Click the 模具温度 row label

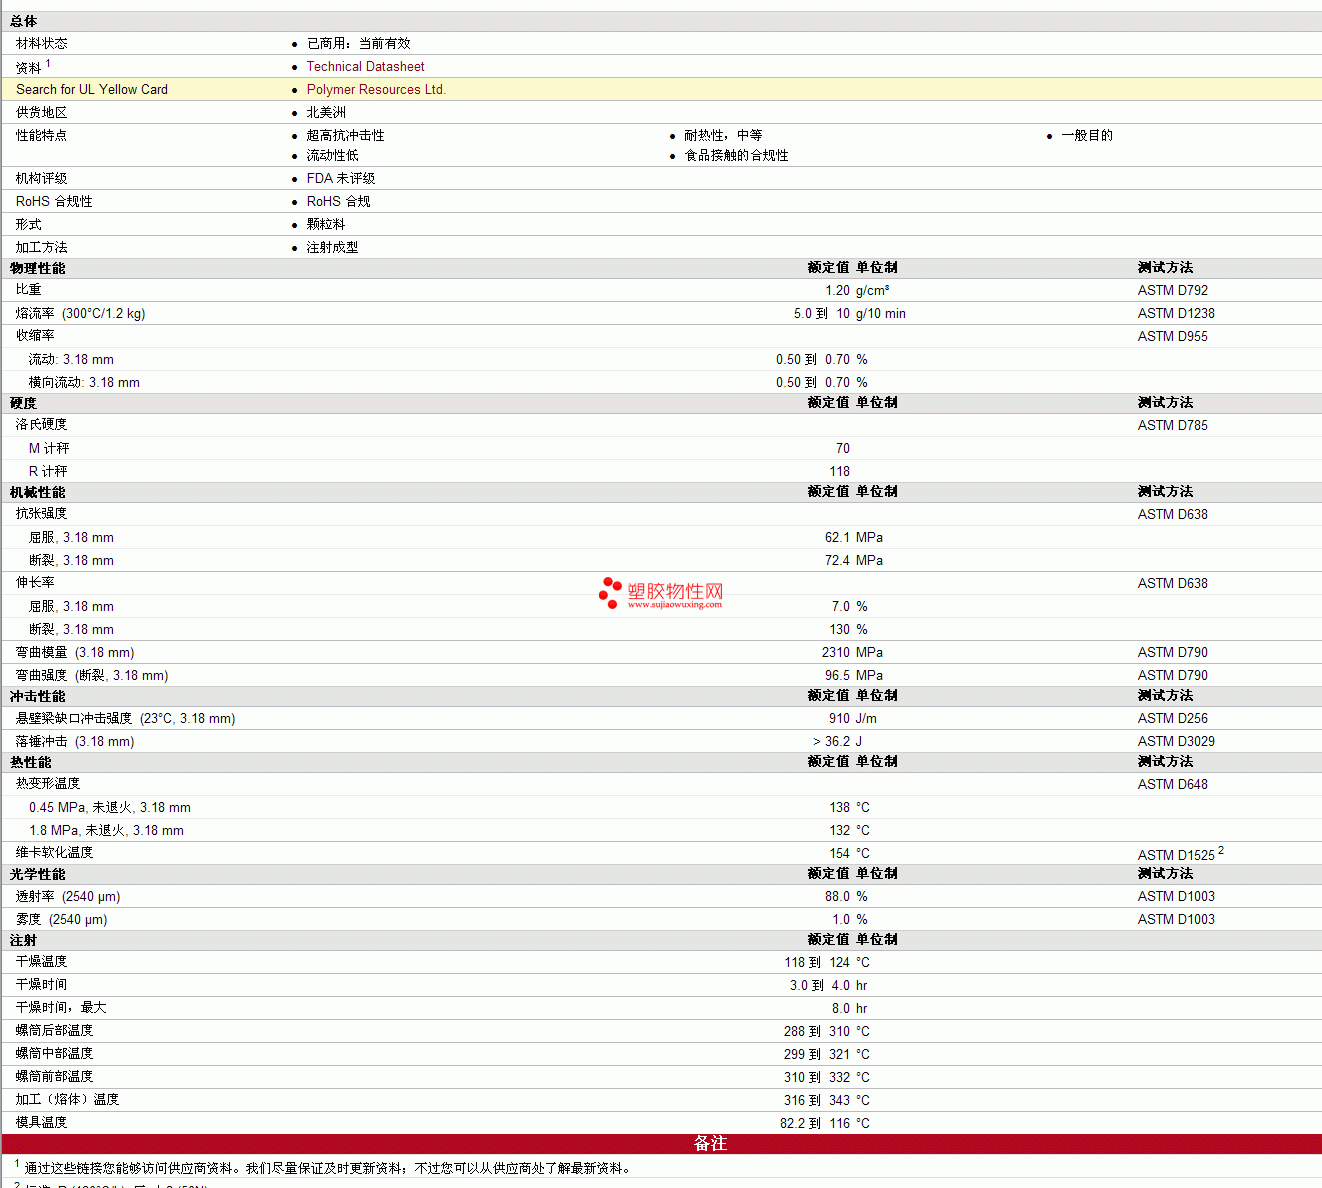click(x=42, y=1123)
